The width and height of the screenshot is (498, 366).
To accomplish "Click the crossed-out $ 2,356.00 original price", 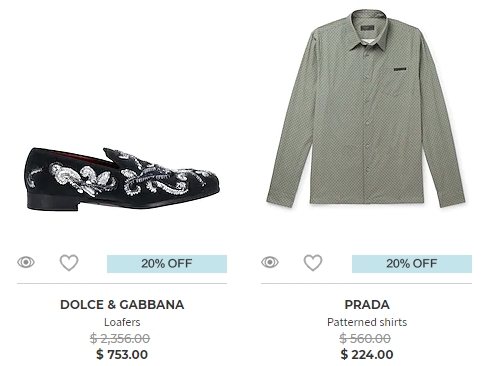I will [120, 338].
